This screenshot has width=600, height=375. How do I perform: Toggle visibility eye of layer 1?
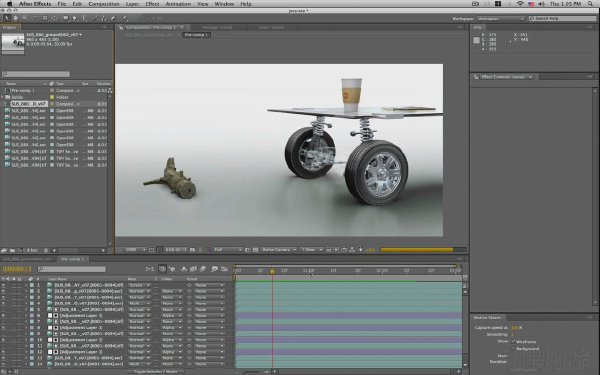click(x=3, y=285)
